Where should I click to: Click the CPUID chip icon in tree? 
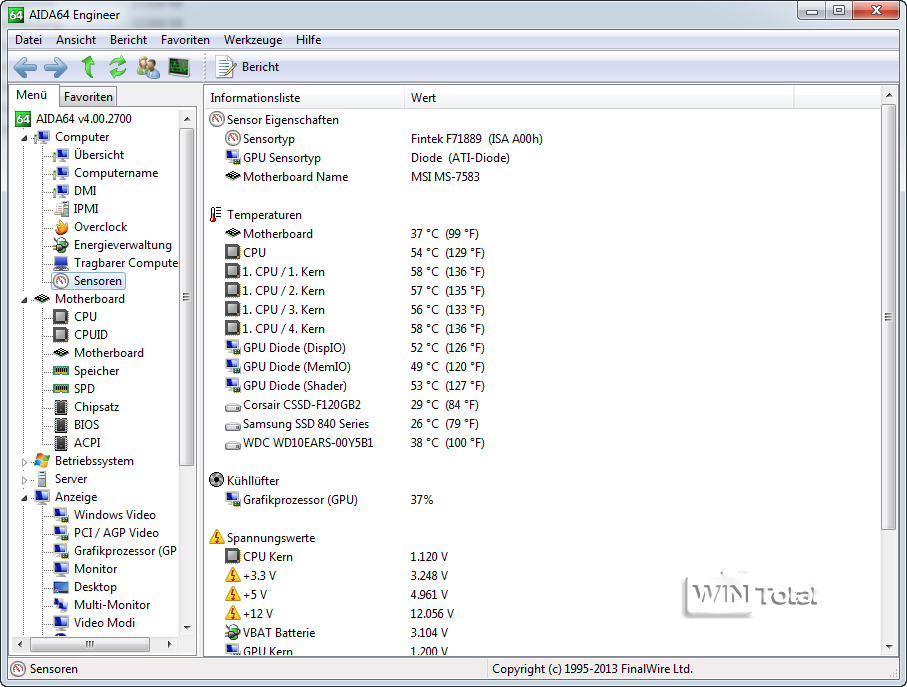(x=61, y=335)
